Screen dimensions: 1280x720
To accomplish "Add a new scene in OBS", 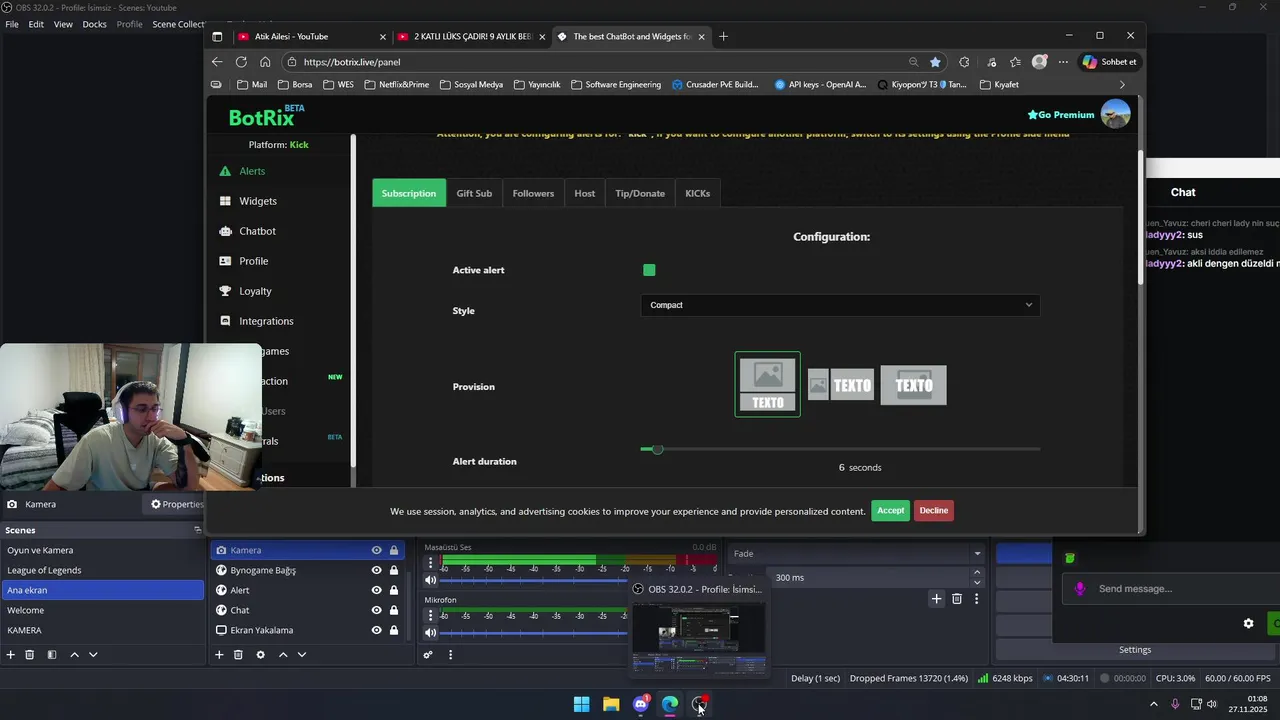I will tap(11, 655).
